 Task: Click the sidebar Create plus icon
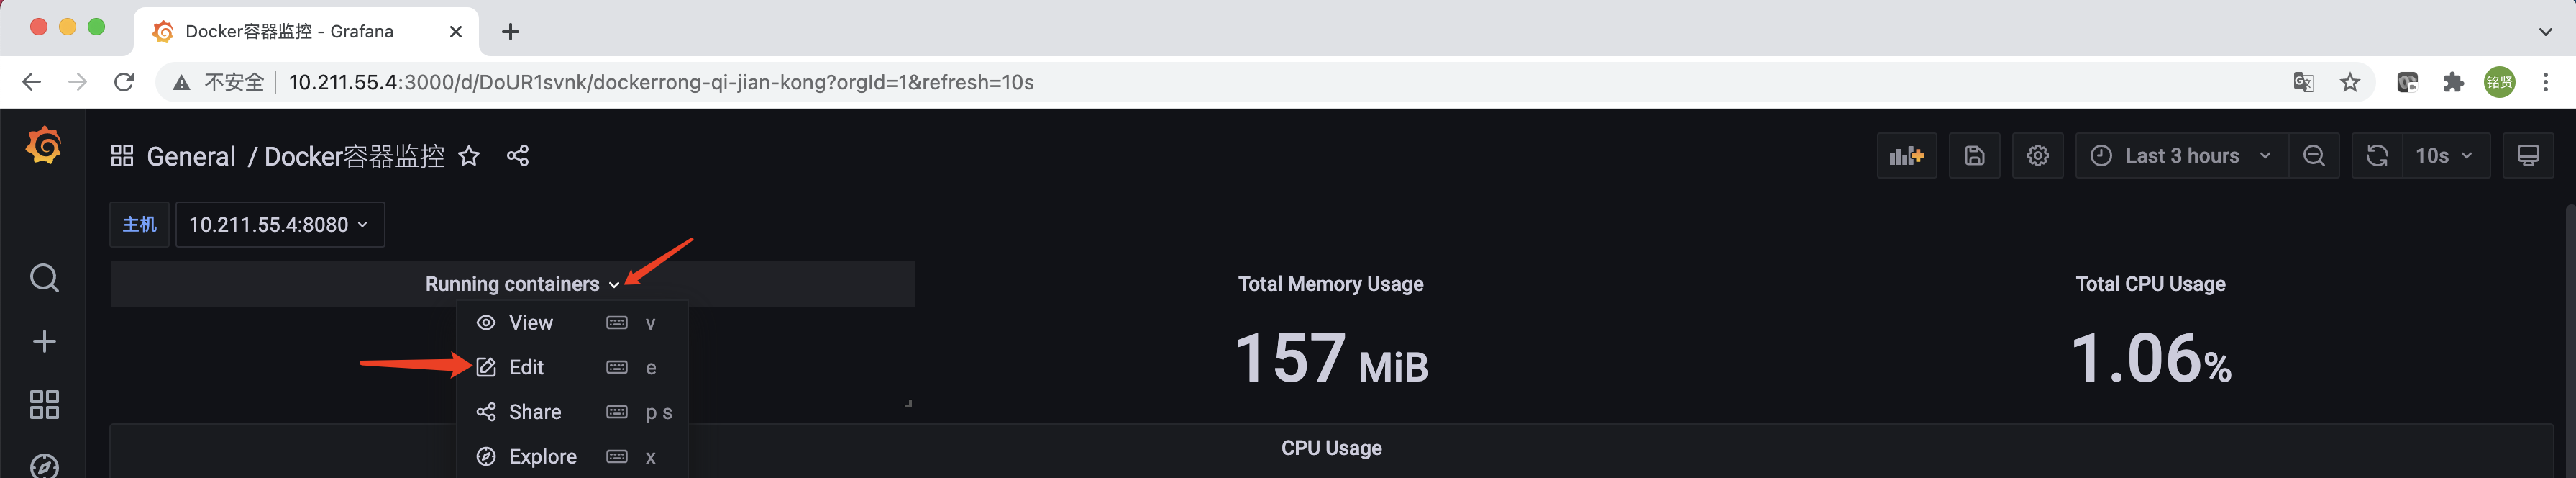click(x=44, y=342)
